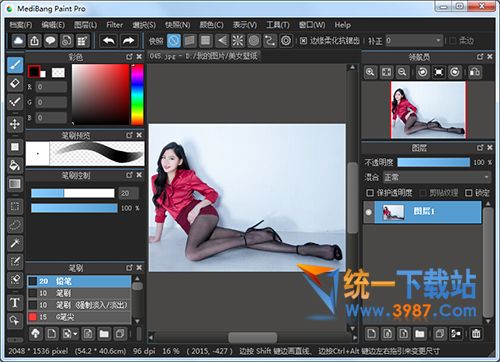Enable the 保护透明度 checkbox

[x=370, y=193]
